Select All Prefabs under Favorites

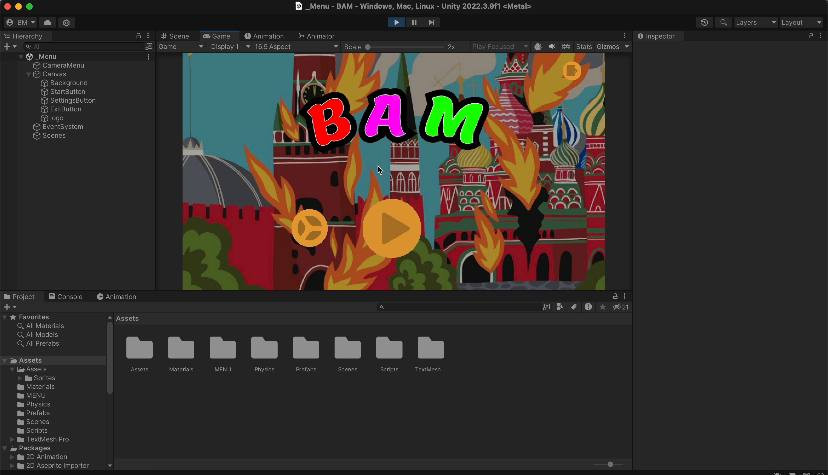point(42,344)
